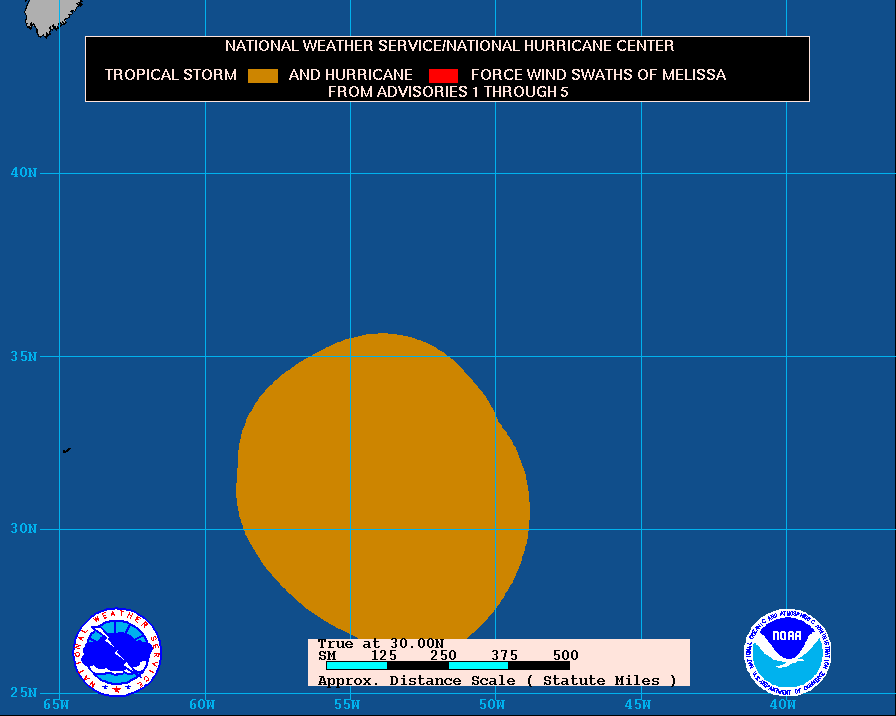This screenshot has width=896, height=716.
Task: Click the small black Bermuda island mark
Action: [x=67, y=450]
